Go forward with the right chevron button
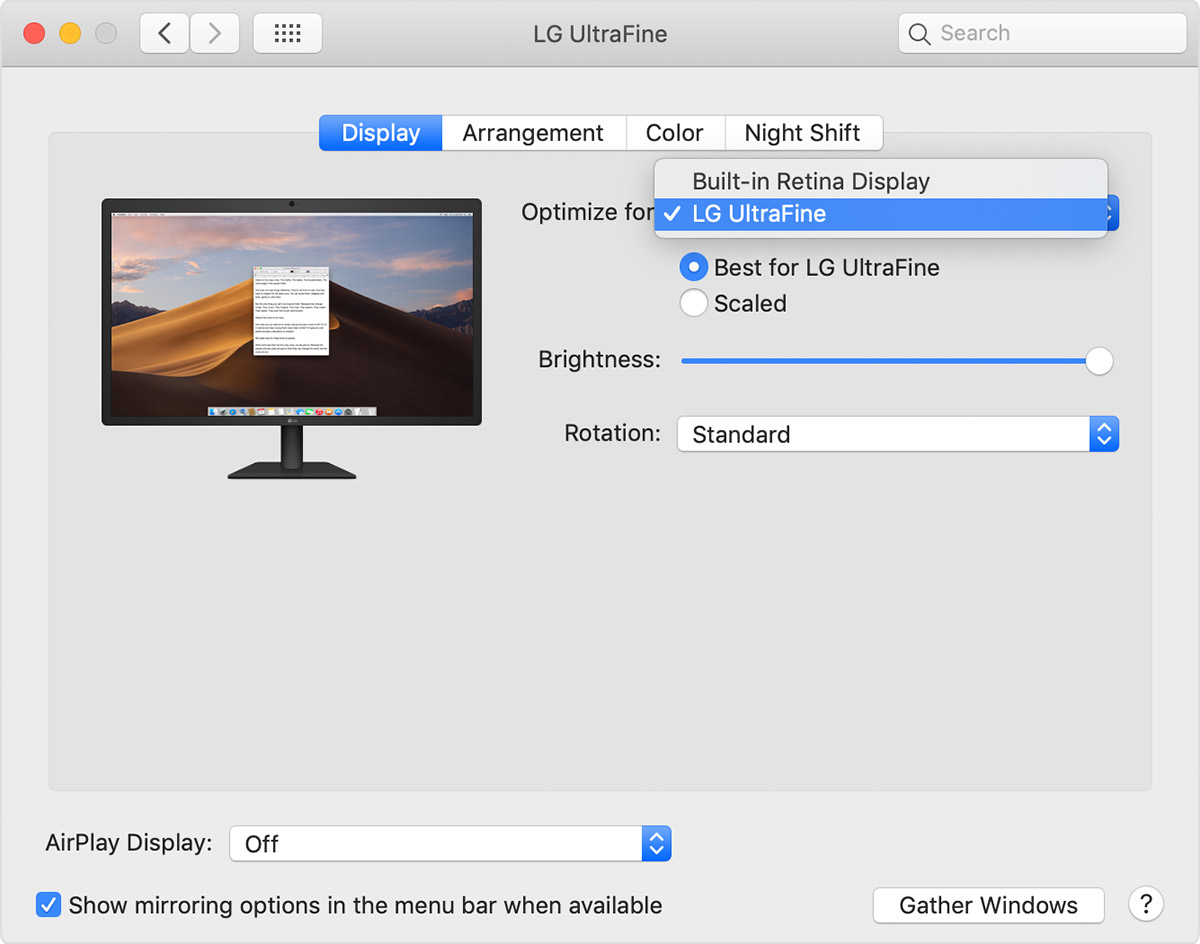This screenshot has width=1200, height=944. pos(215,33)
